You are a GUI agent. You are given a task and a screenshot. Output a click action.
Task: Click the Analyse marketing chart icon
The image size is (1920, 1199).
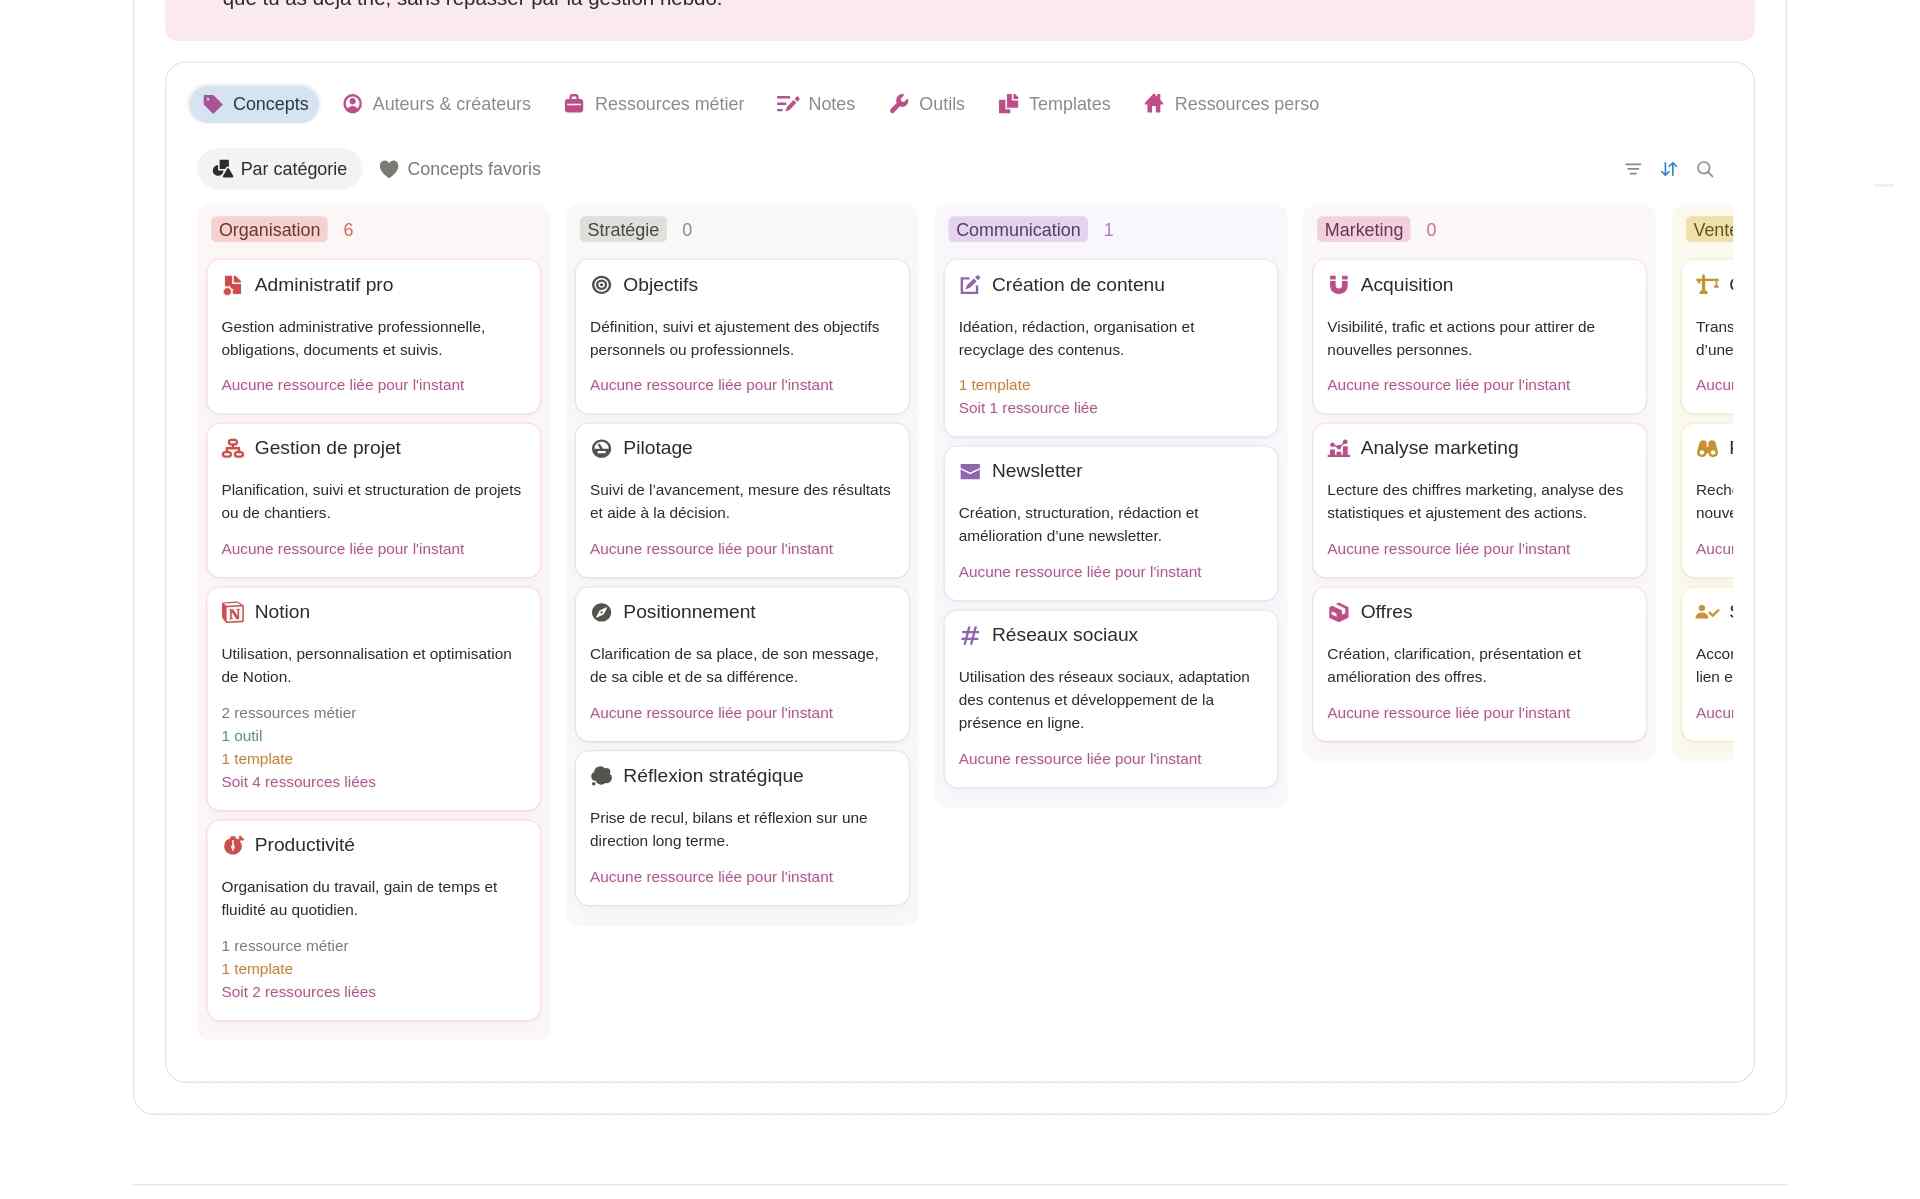(1339, 448)
